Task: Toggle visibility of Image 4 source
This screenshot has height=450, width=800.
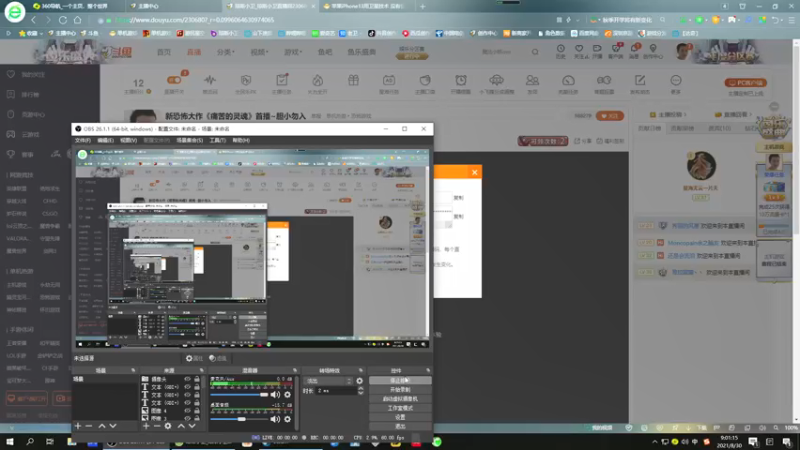Action: coord(187,410)
